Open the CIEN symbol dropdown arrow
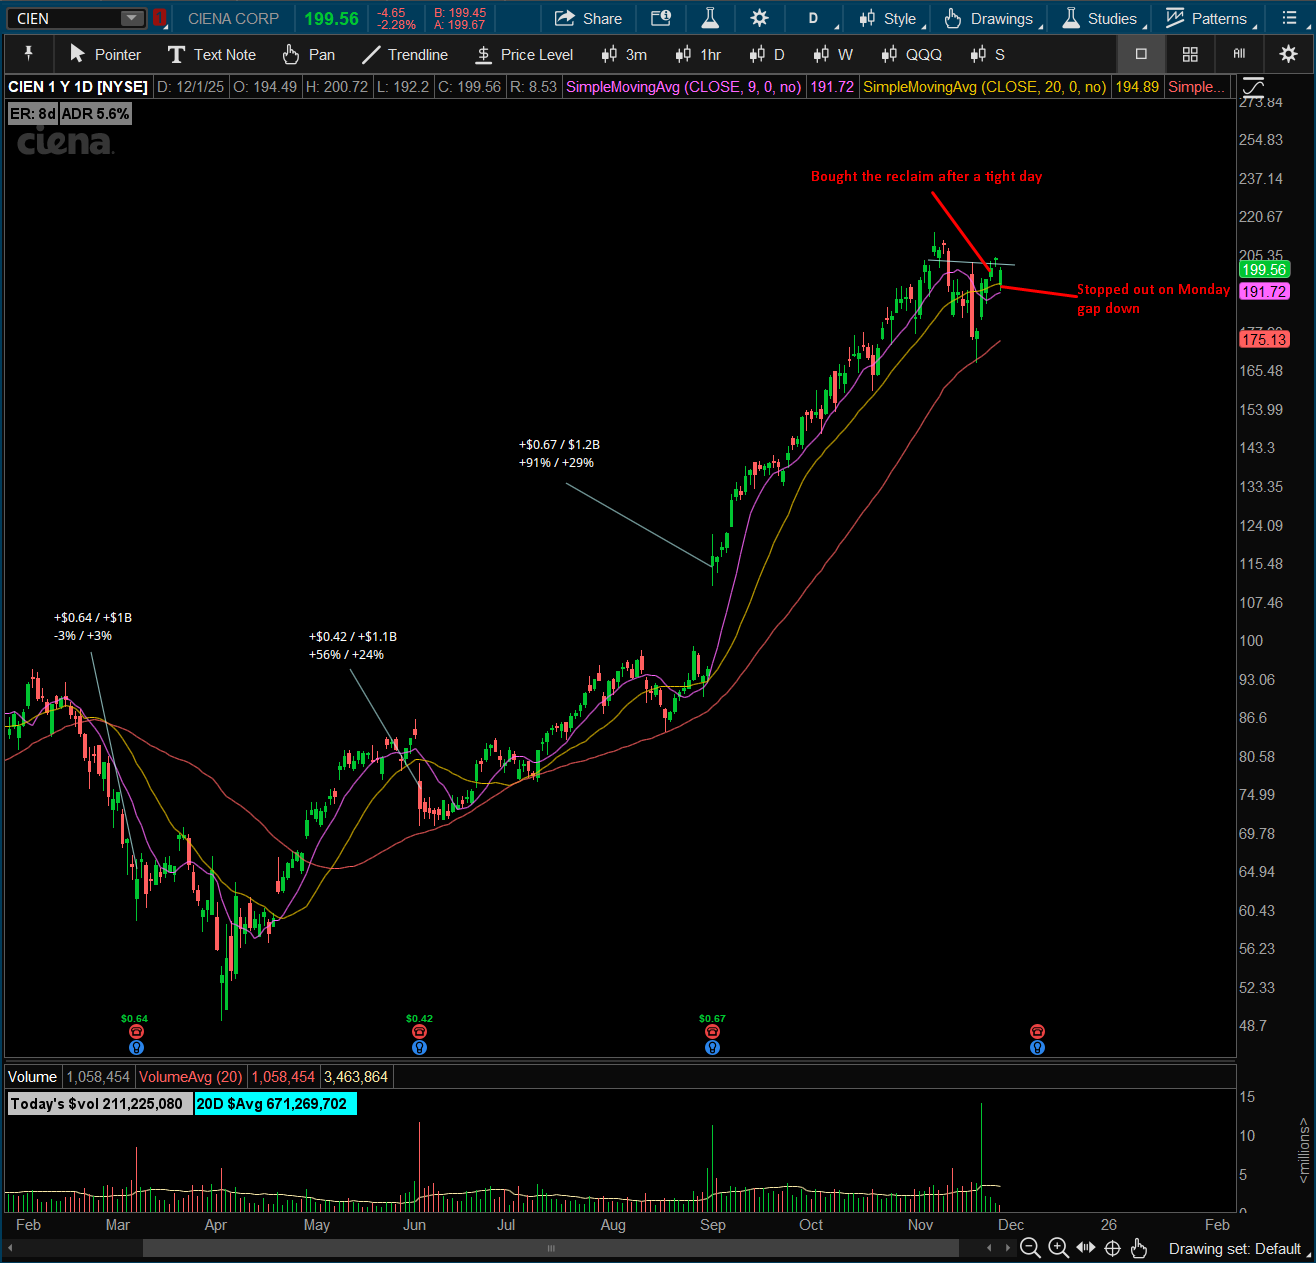Viewport: 1316px width, 1263px height. pyautogui.click(x=132, y=18)
